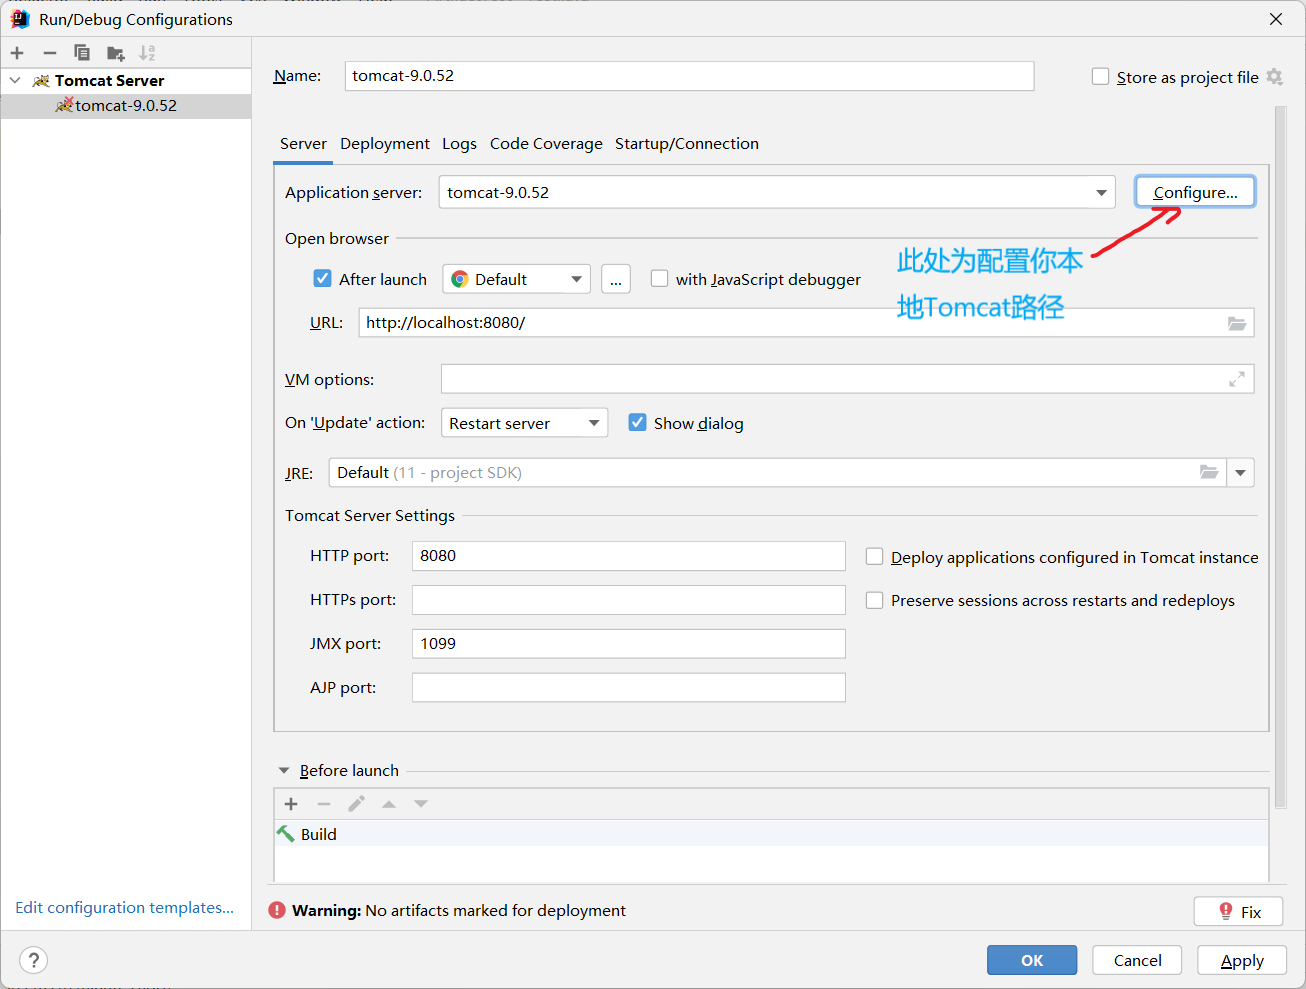Collapse the Tomcat Server tree node
1306x989 pixels.
(x=15, y=80)
